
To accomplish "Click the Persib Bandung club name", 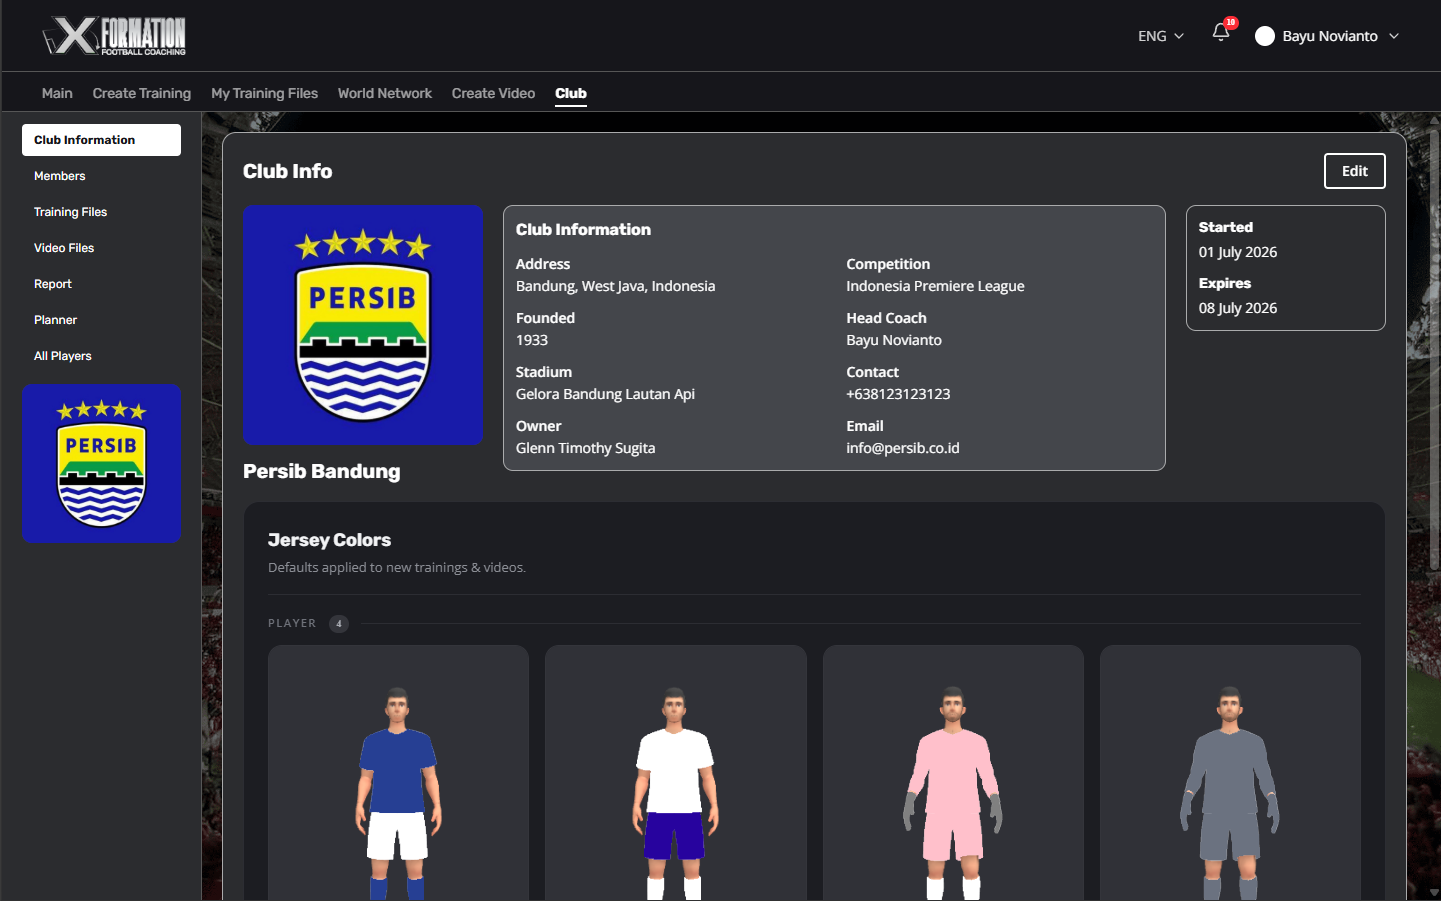I will coord(322,471).
